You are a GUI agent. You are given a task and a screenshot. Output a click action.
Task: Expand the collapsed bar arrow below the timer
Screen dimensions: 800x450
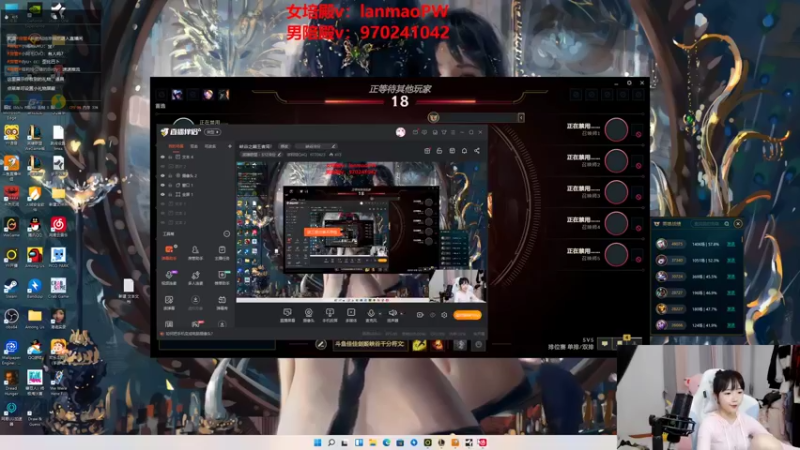(521, 118)
